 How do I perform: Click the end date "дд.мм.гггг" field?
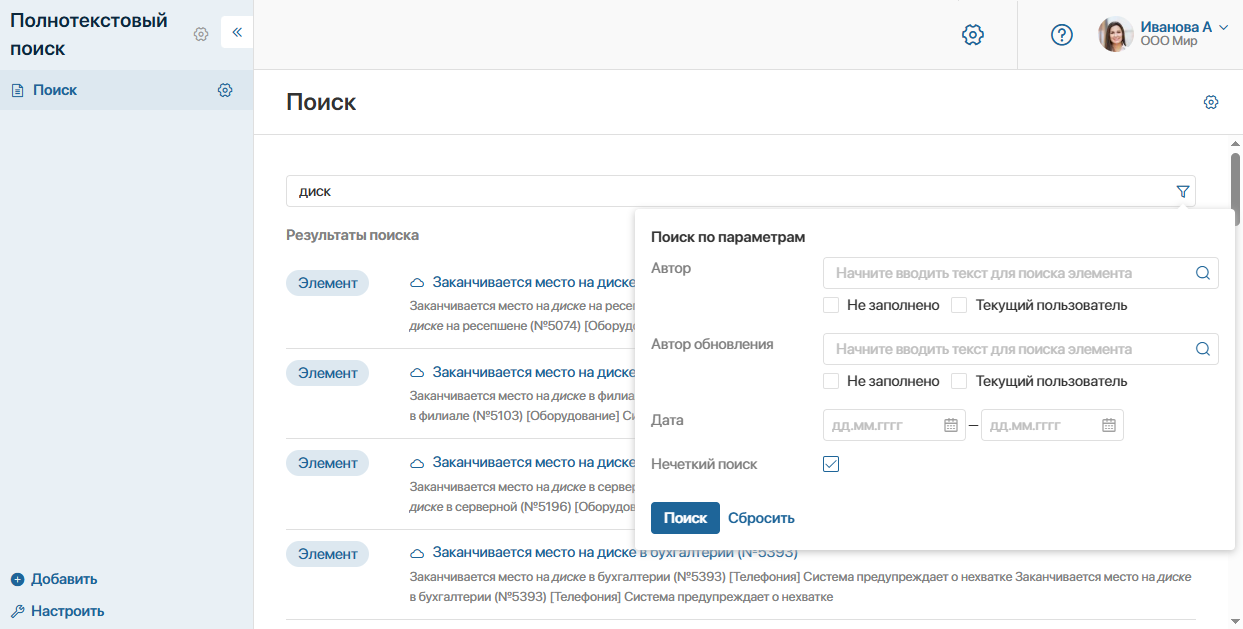(x=1052, y=425)
